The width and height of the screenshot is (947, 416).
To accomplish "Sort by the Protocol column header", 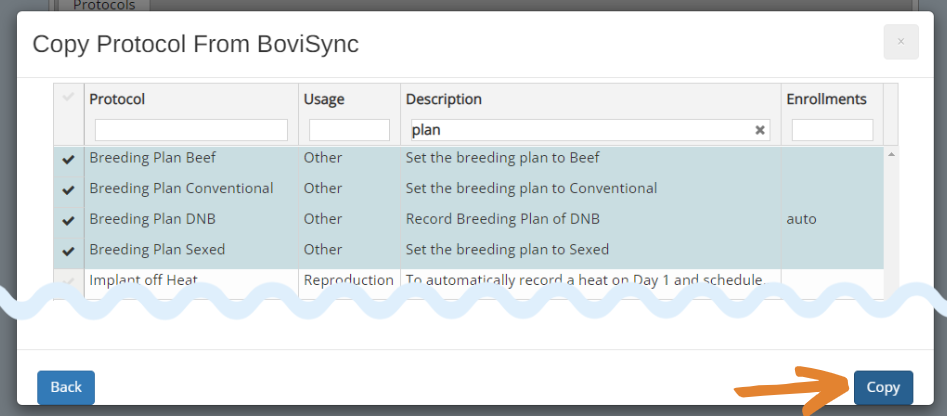I will [x=117, y=99].
